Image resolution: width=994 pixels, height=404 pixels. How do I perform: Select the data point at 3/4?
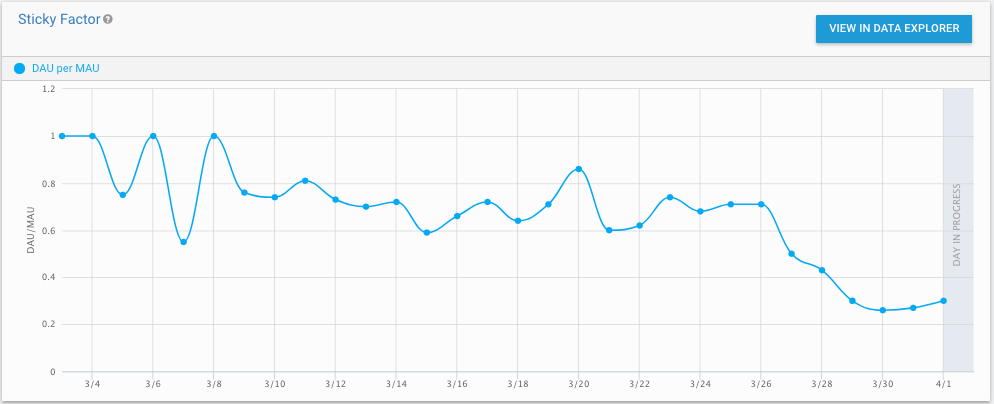[x=92, y=136]
